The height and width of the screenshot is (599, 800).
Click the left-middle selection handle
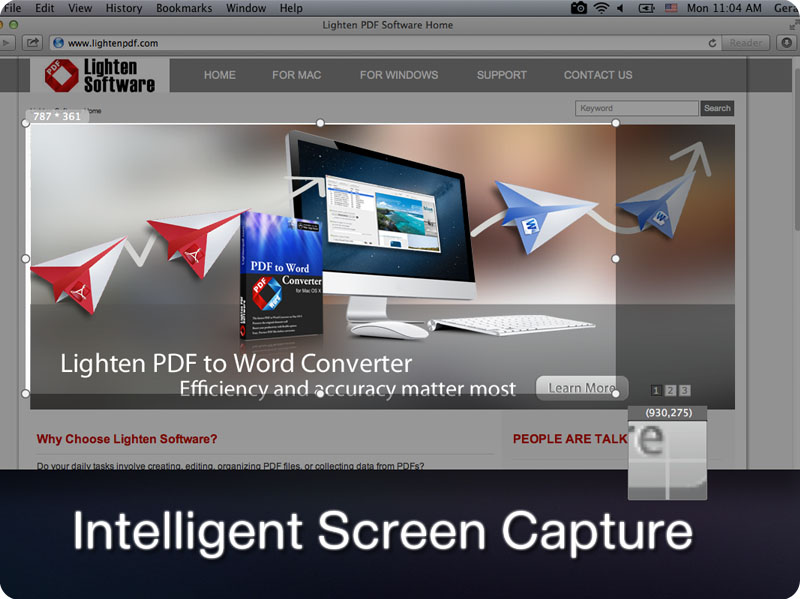coord(26,259)
